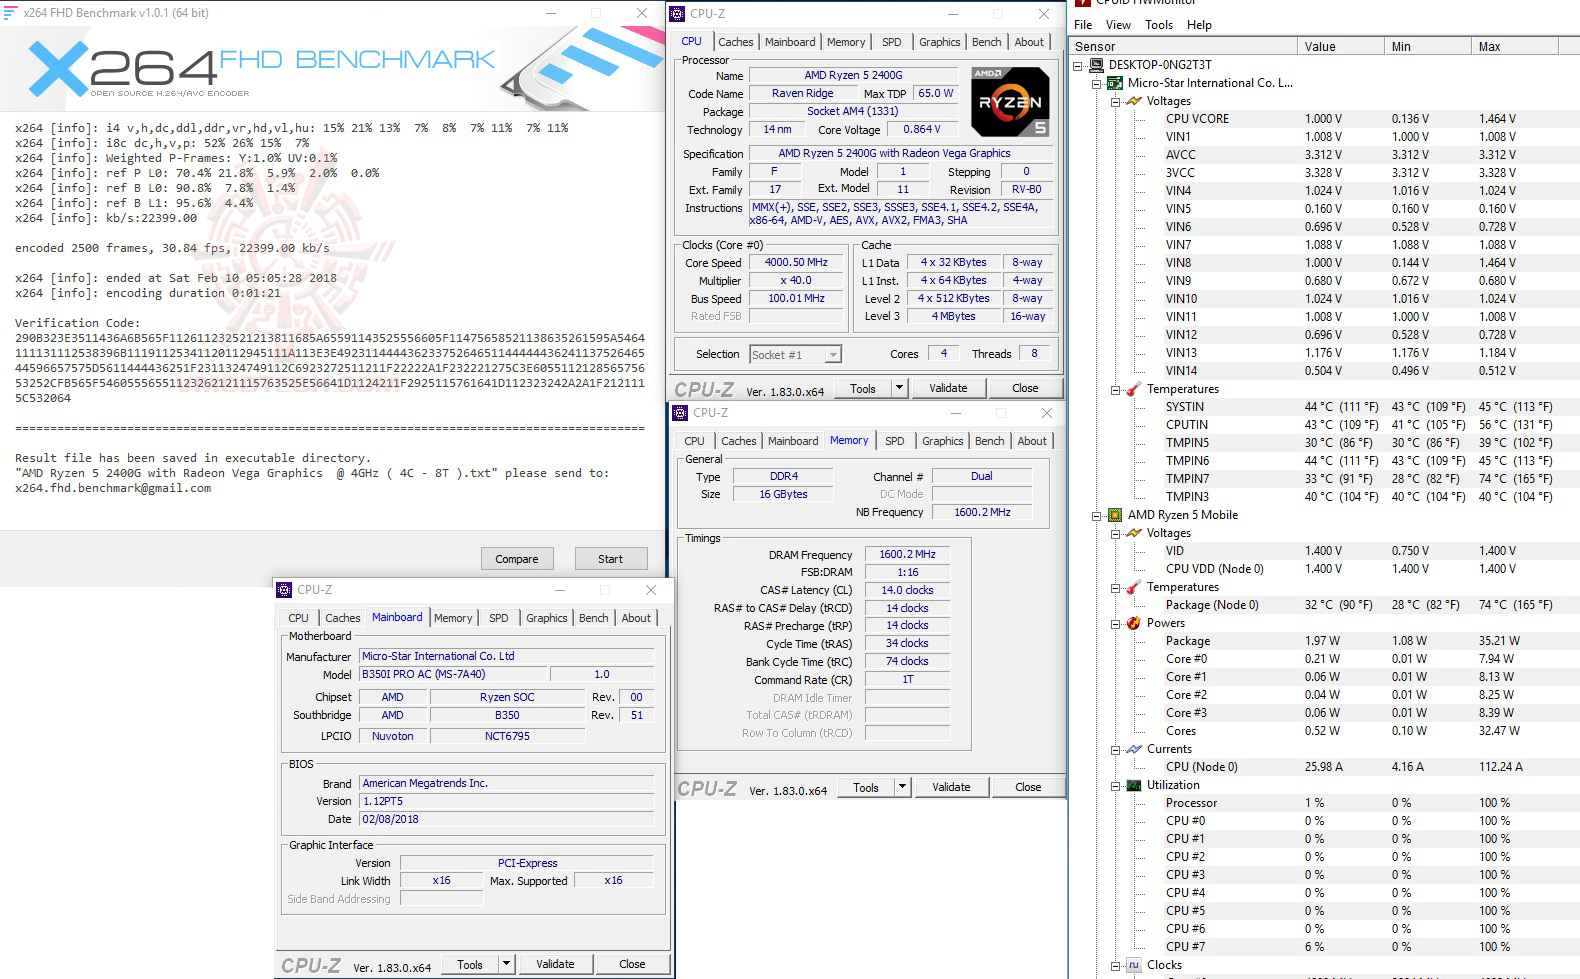The width and height of the screenshot is (1580, 979).
Task: Click the AMD Ryzen 5 Mobile processor icon
Action: [1115, 515]
